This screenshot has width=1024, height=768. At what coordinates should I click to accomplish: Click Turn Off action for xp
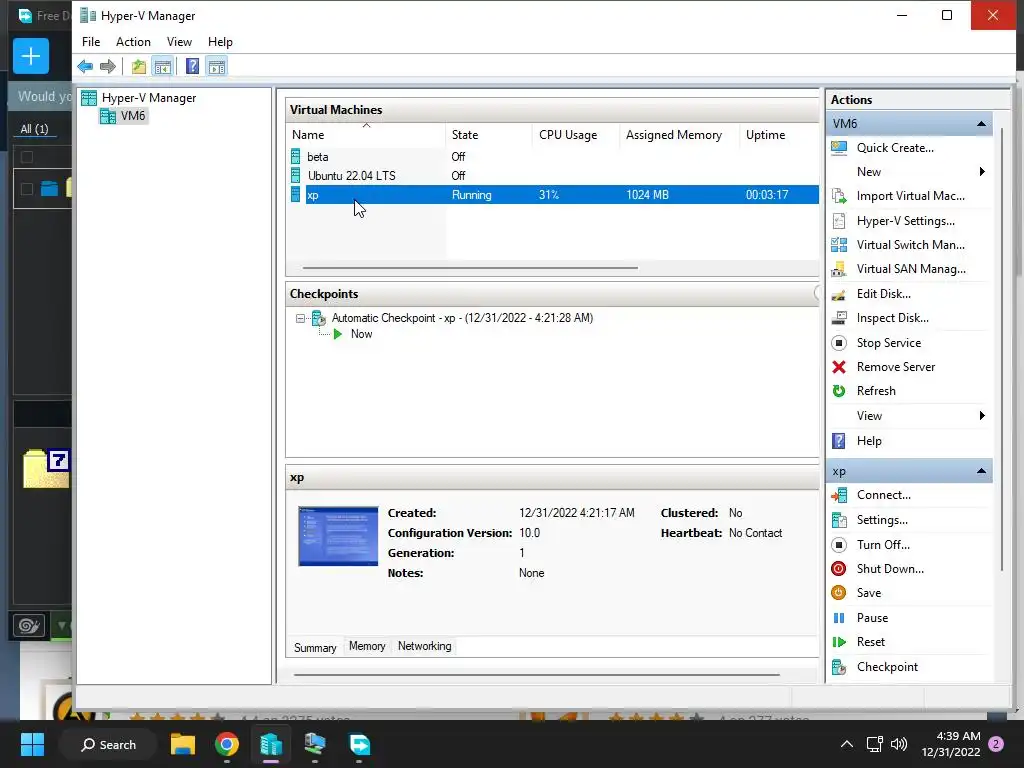pyautogui.click(x=882, y=545)
